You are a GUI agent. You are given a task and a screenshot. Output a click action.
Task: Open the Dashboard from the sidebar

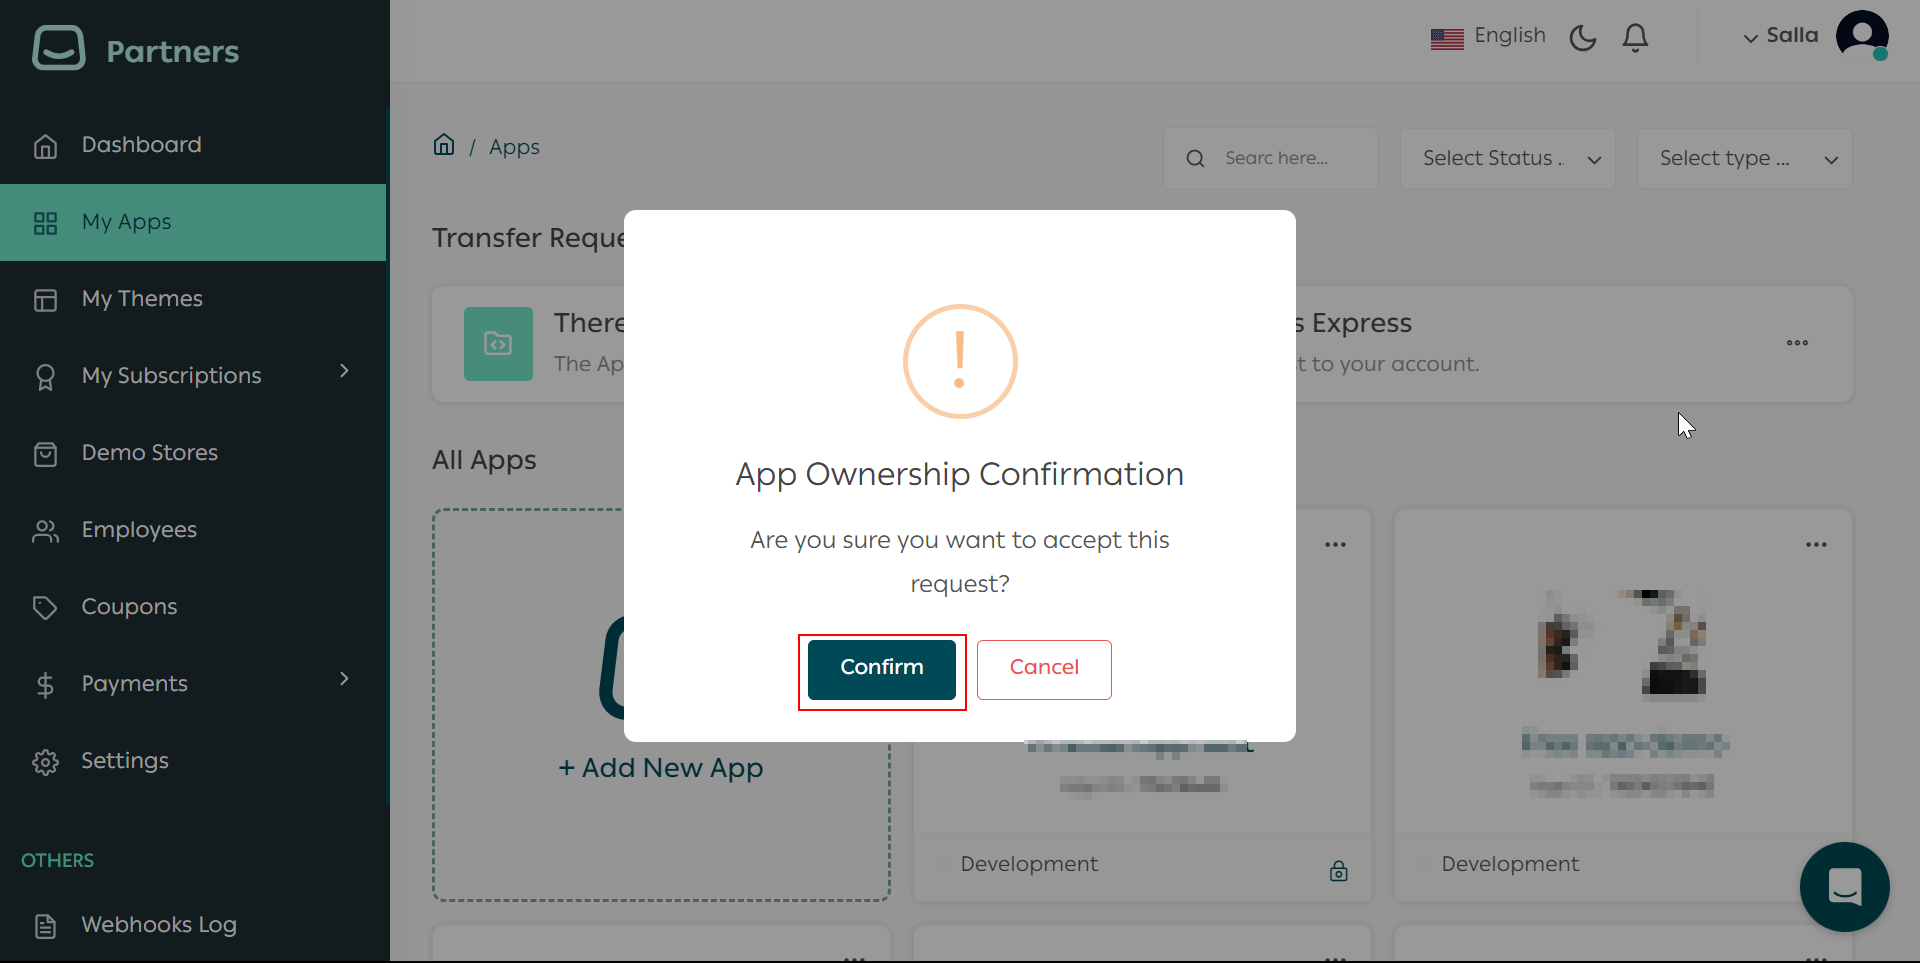(140, 144)
